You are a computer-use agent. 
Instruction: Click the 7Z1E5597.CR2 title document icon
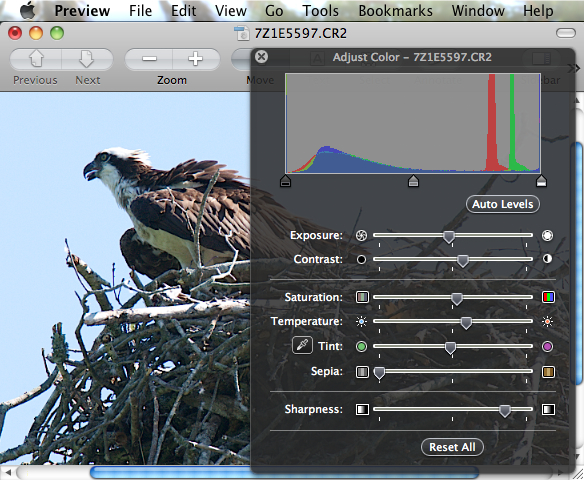pos(241,33)
